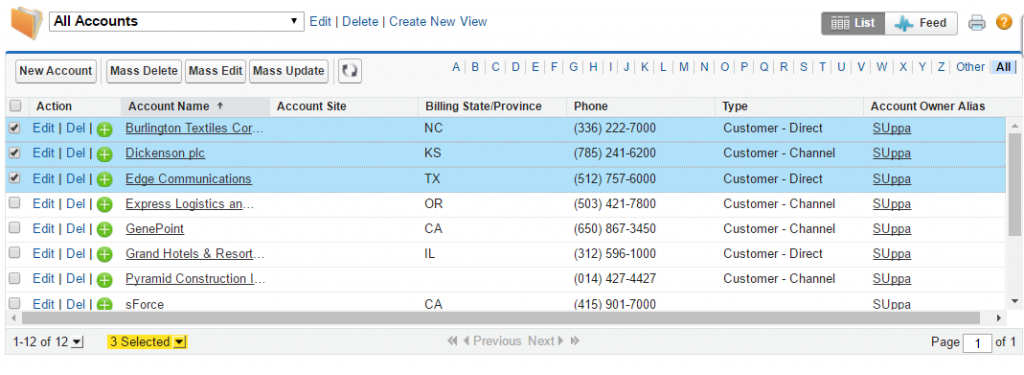
Task: Switch to List view
Action: [853, 23]
